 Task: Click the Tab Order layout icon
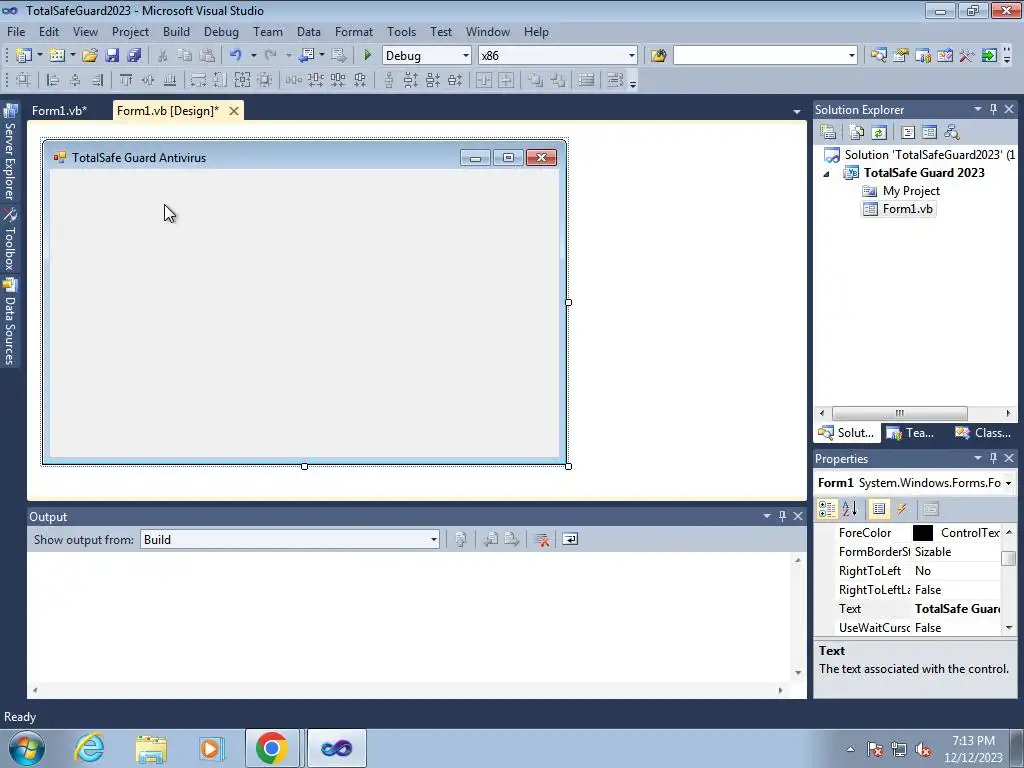(x=615, y=80)
